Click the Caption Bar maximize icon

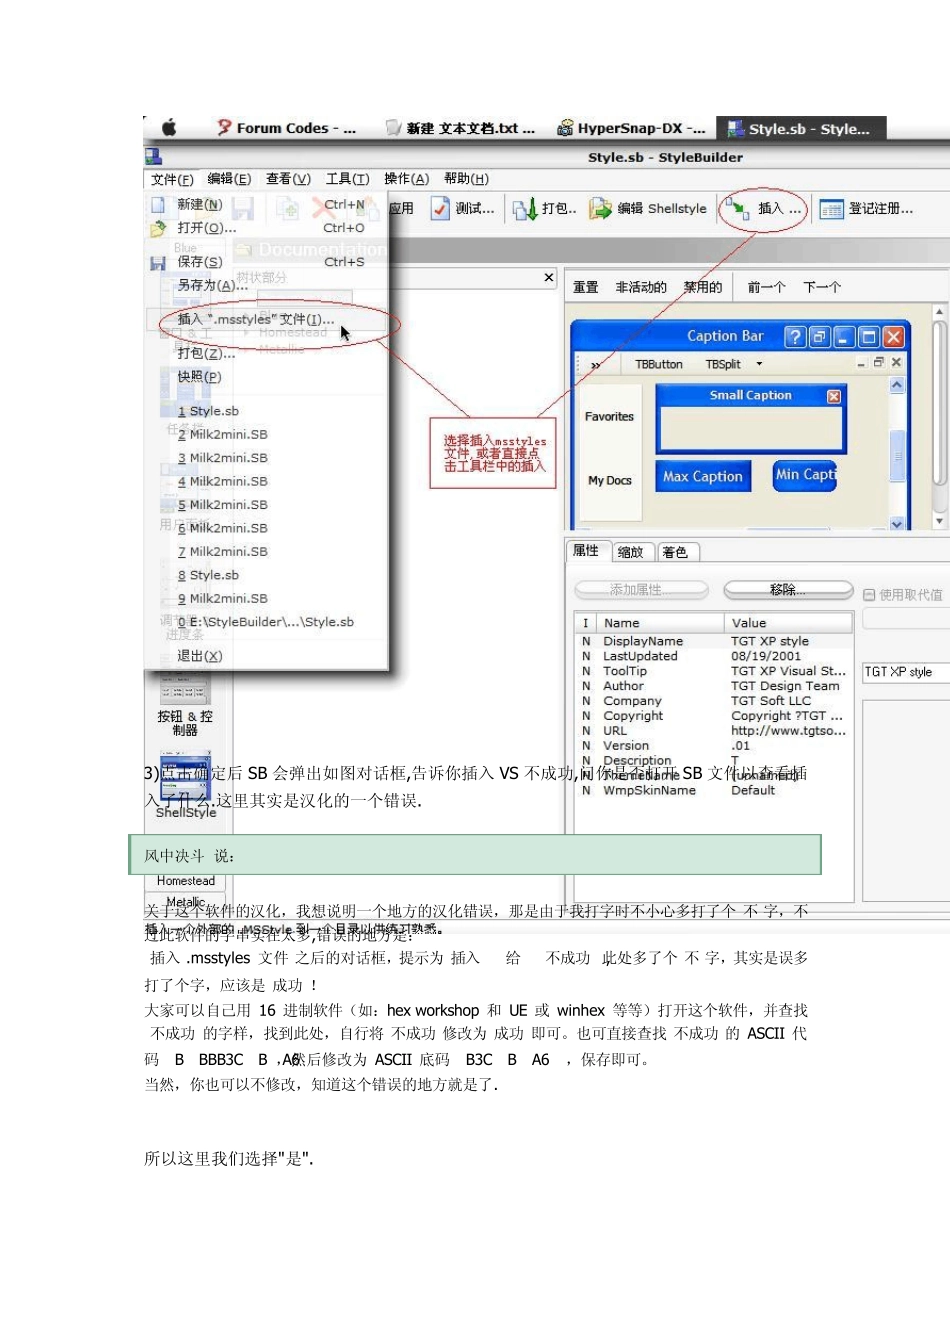[869, 337]
